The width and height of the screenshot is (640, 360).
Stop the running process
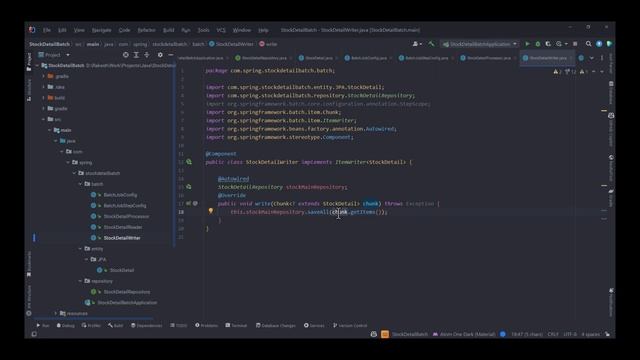[x=575, y=44]
